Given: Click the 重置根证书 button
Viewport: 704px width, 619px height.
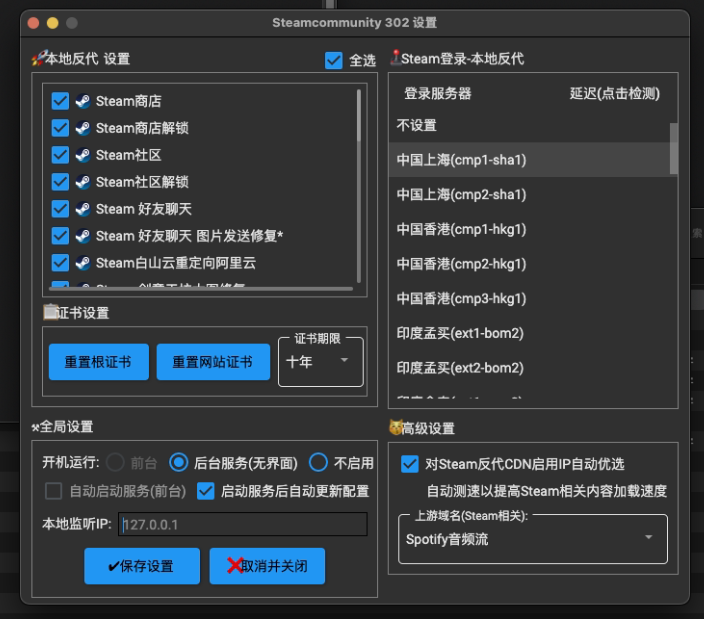Looking at the screenshot, I should [x=99, y=362].
